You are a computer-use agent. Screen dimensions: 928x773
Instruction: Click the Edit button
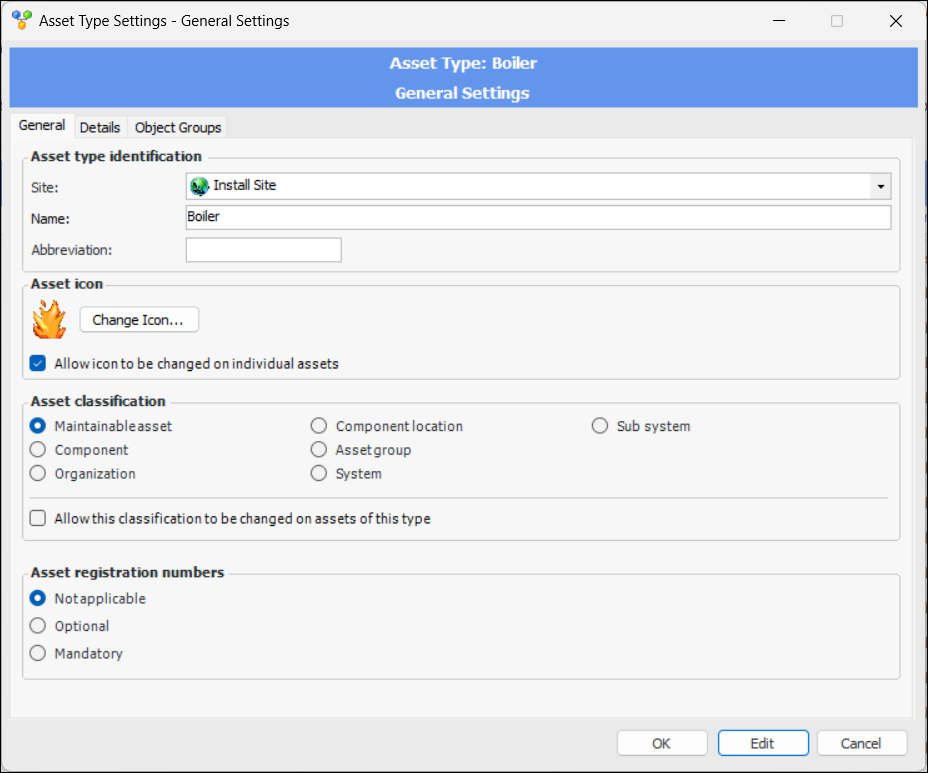click(x=762, y=743)
